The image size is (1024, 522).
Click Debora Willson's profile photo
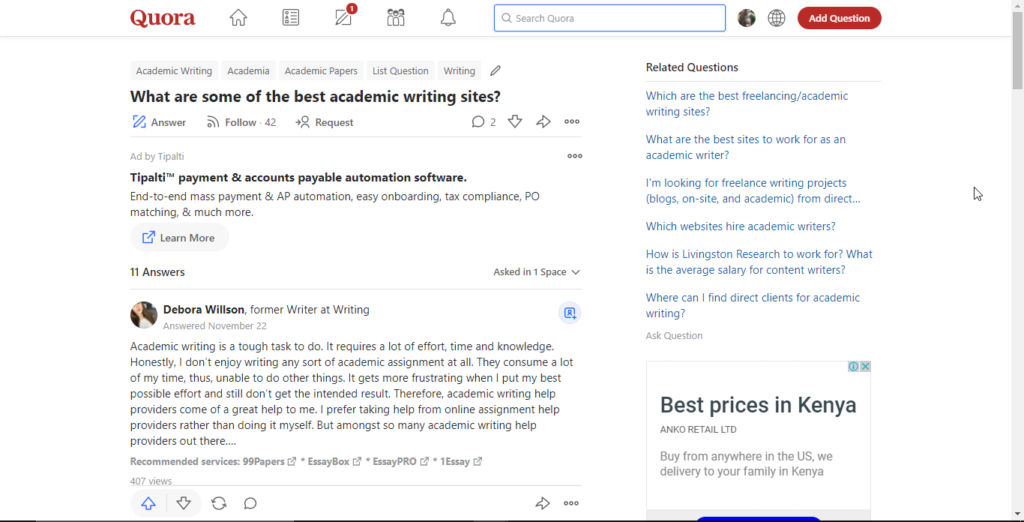point(144,315)
